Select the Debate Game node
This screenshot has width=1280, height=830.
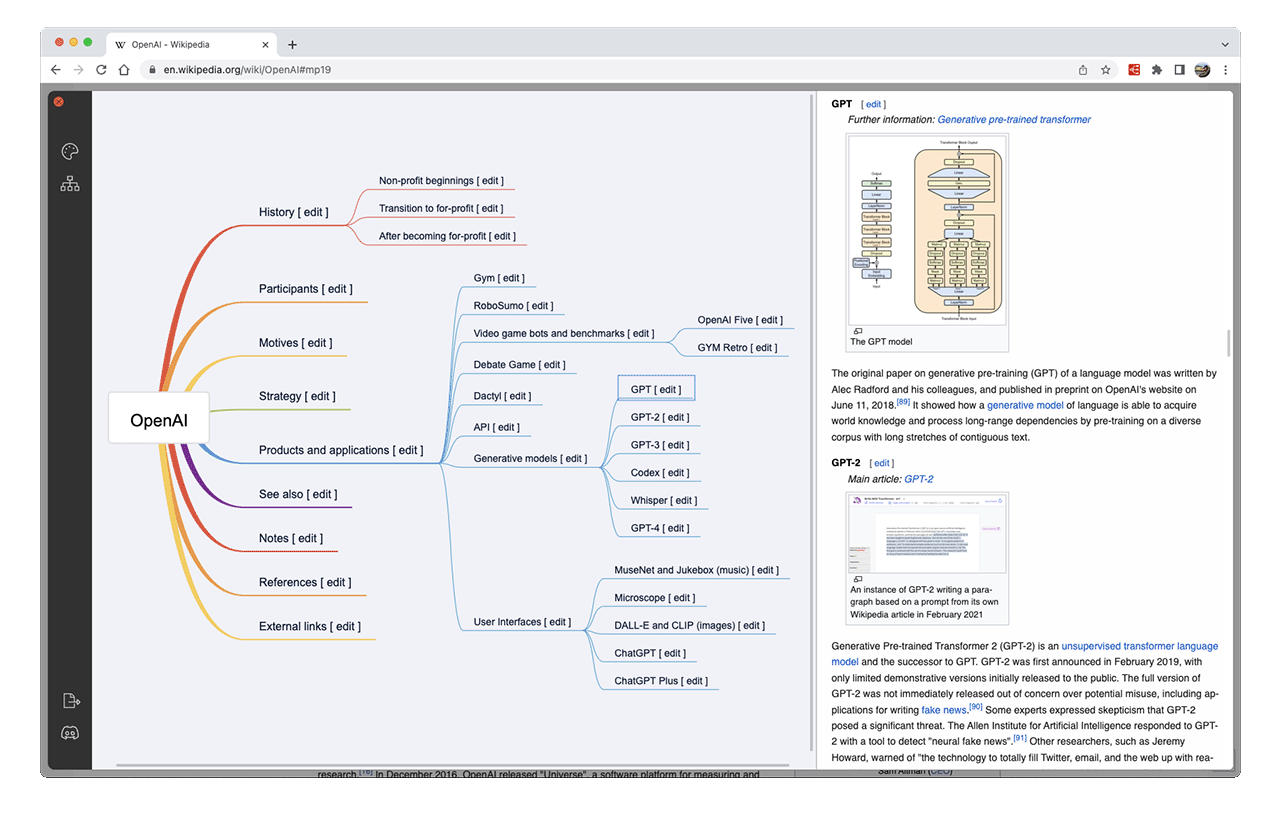[x=520, y=365]
